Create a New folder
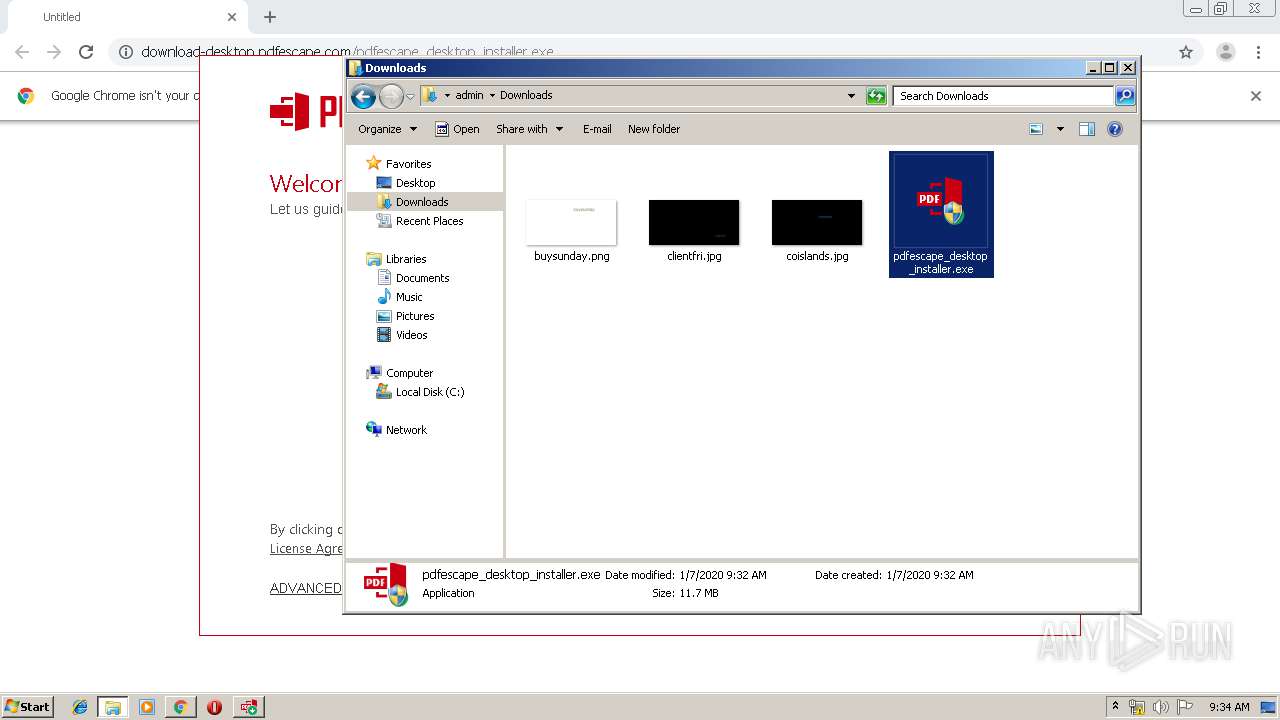 click(x=654, y=129)
